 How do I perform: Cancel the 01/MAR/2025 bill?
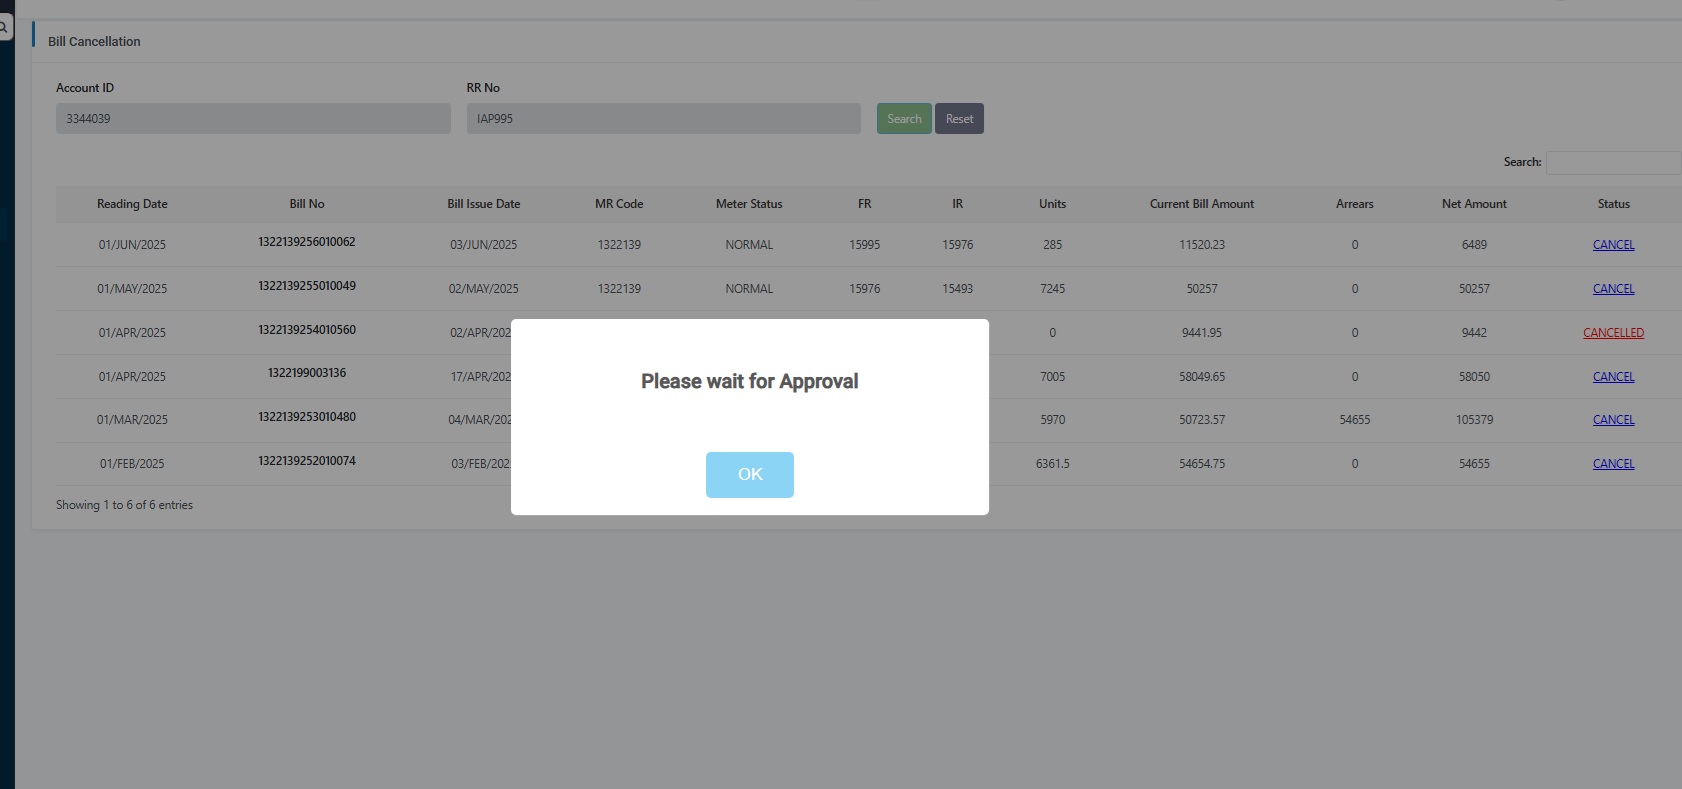1613,420
